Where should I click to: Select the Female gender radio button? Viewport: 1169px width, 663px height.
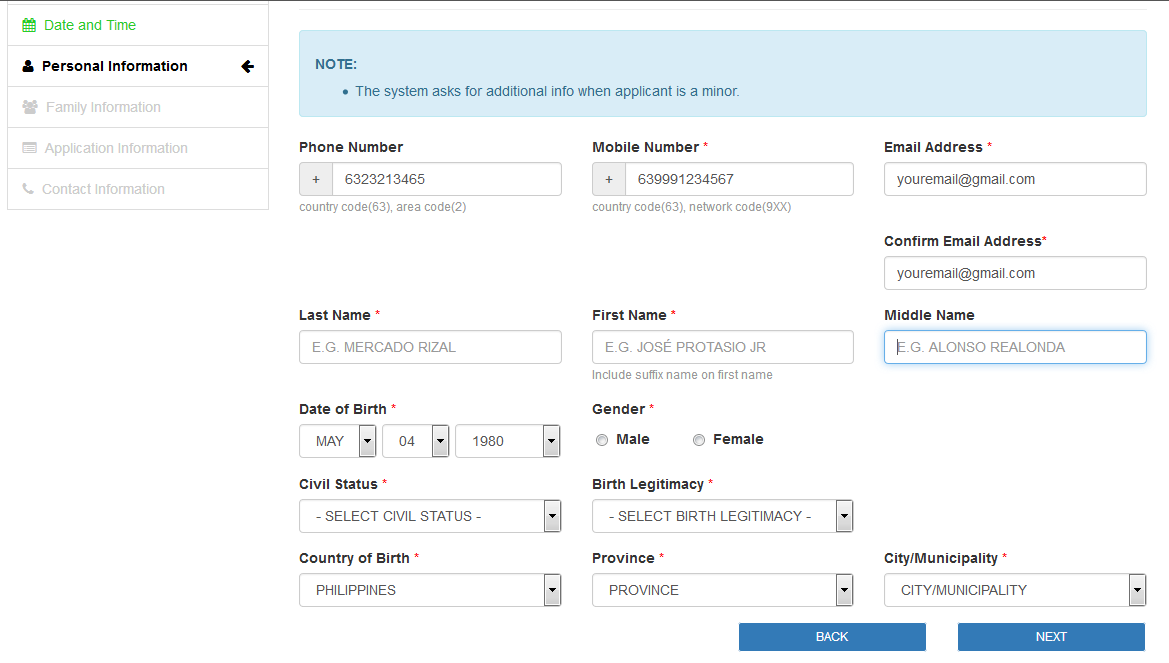699,440
